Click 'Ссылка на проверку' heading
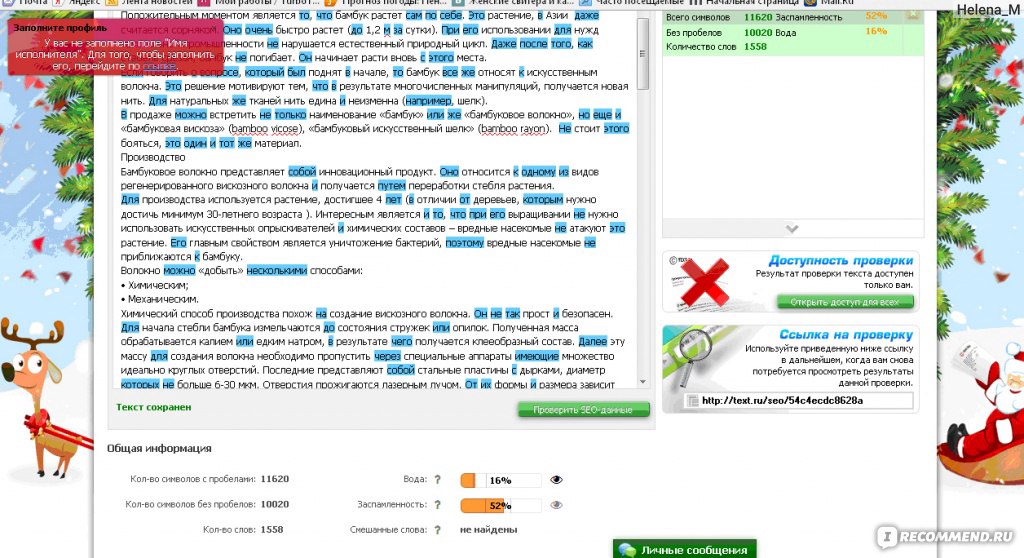1024x558 pixels. (846, 335)
